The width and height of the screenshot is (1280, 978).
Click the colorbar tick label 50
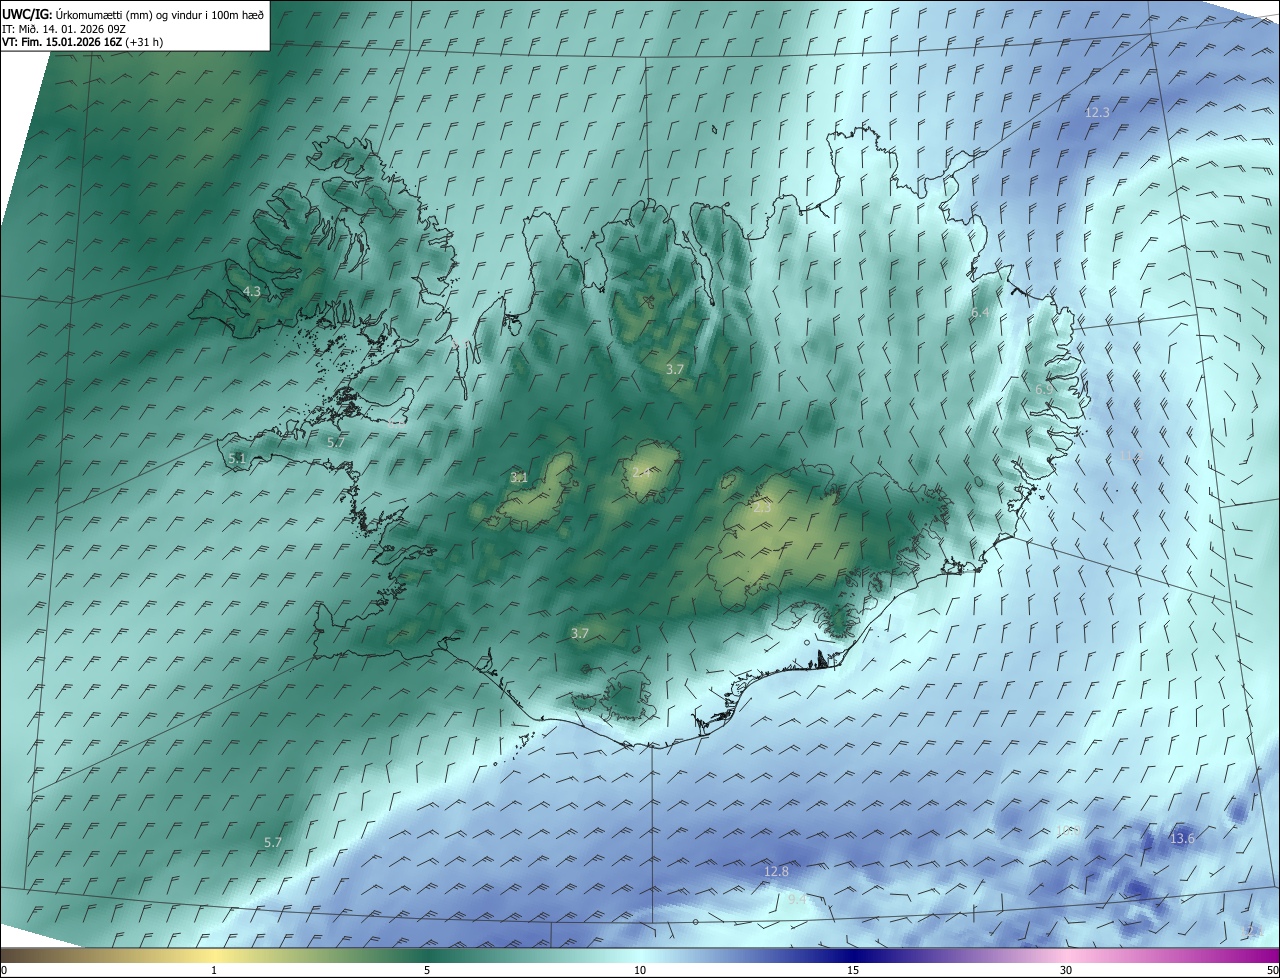1272,970
